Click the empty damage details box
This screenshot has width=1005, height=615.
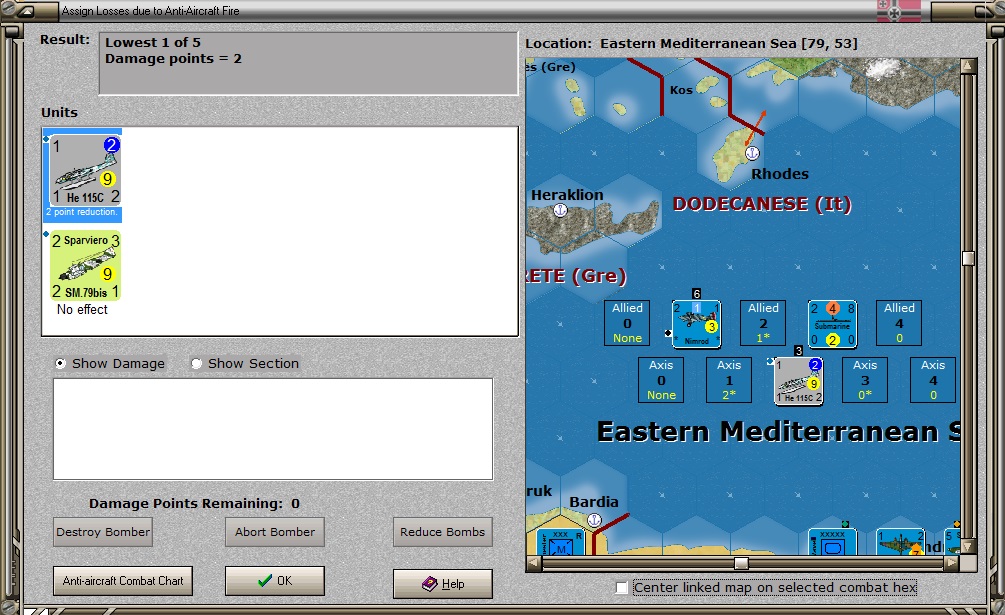click(273, 429)
